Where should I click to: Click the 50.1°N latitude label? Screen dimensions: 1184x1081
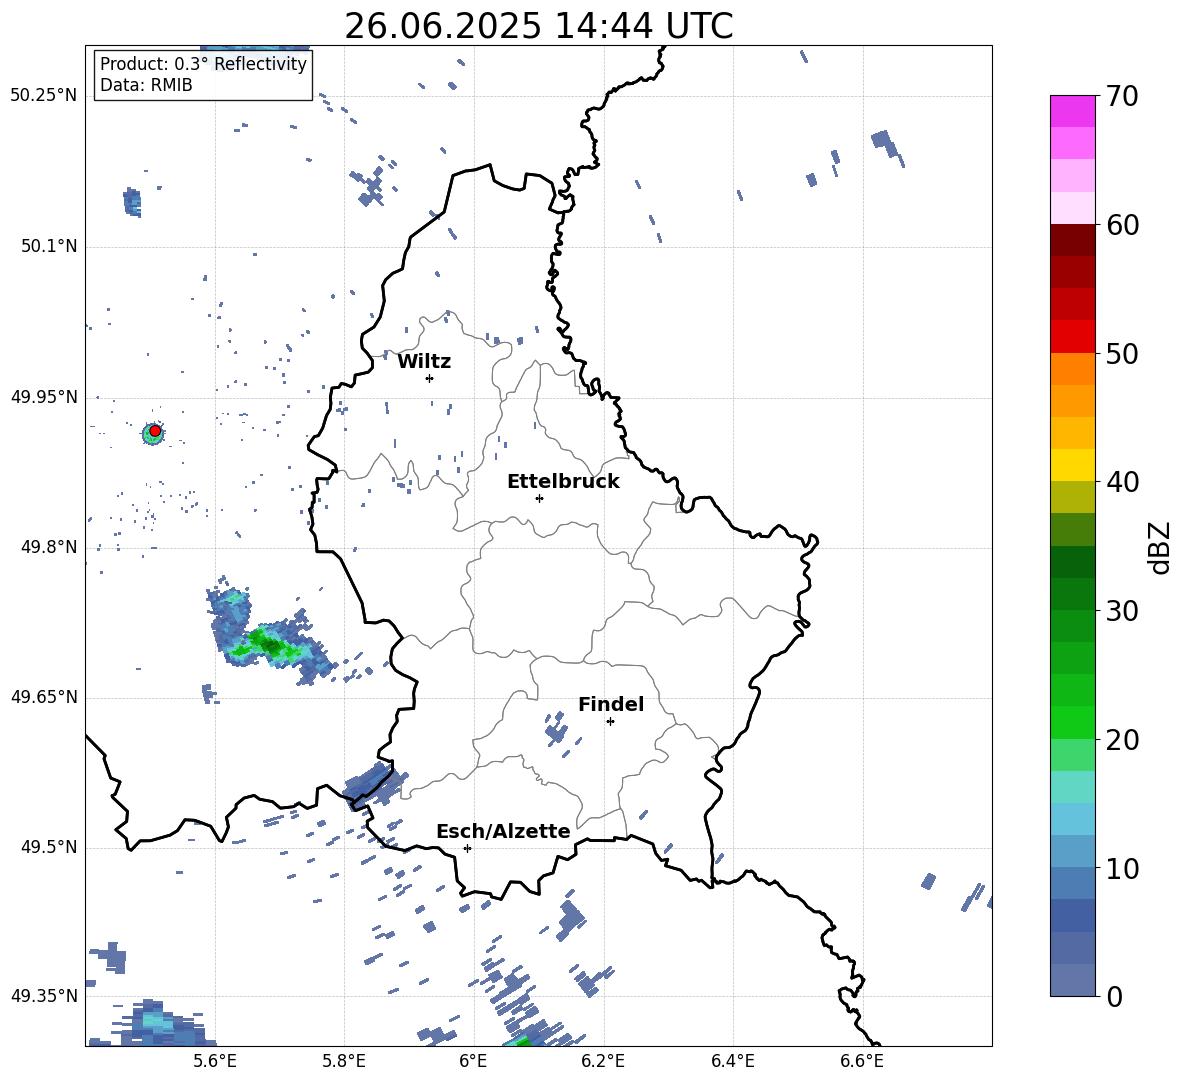49,247
